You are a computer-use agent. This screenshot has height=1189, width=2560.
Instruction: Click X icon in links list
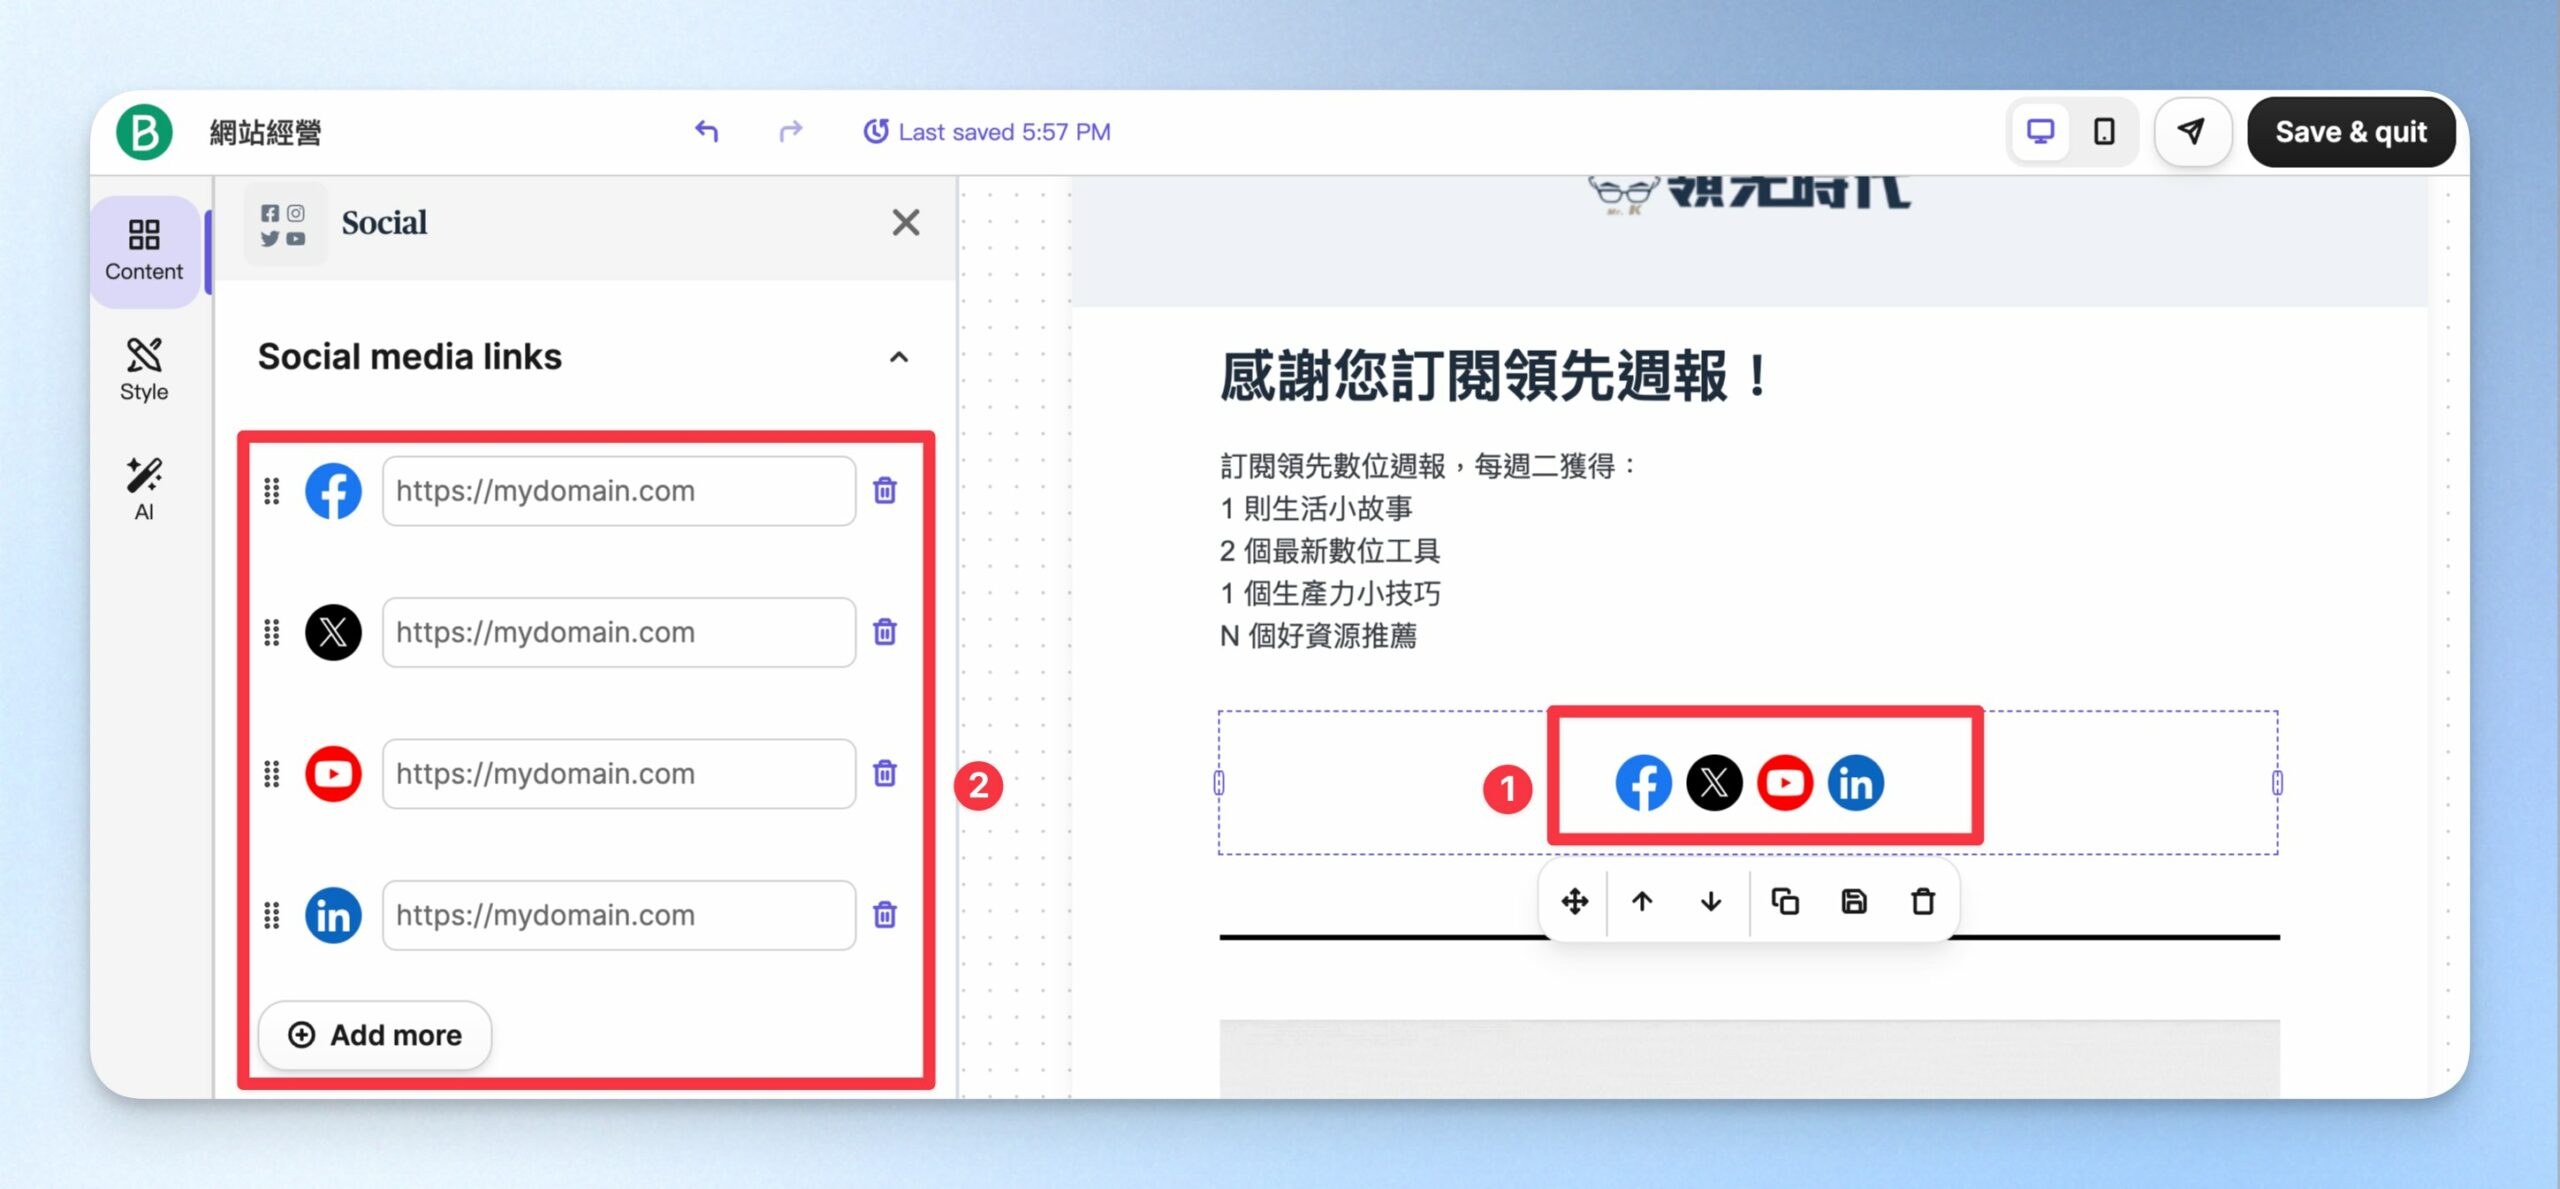click(x=333, y=632)
